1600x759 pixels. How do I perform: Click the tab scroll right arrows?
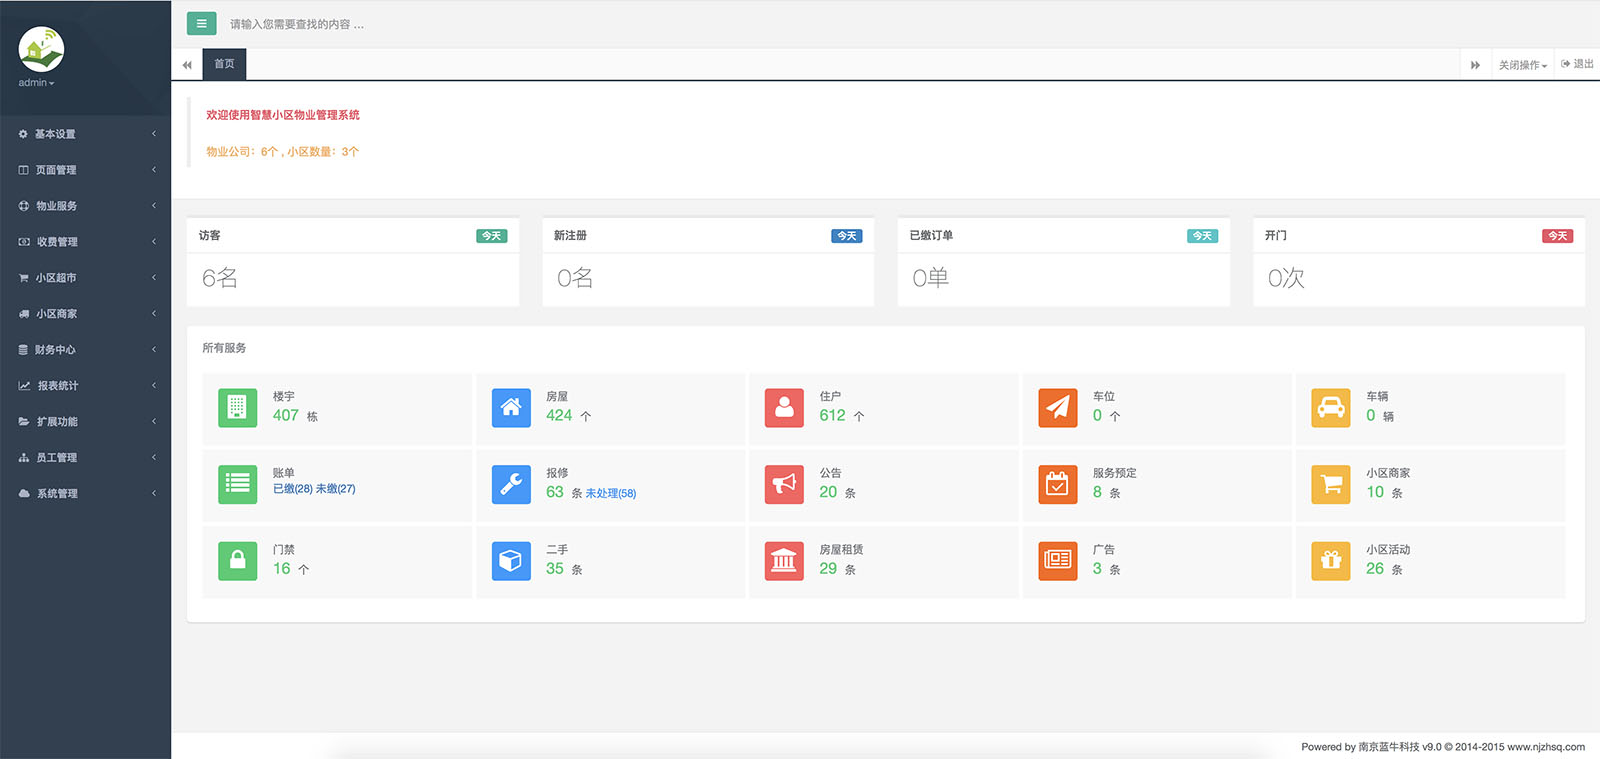[x=1475, y=65]
